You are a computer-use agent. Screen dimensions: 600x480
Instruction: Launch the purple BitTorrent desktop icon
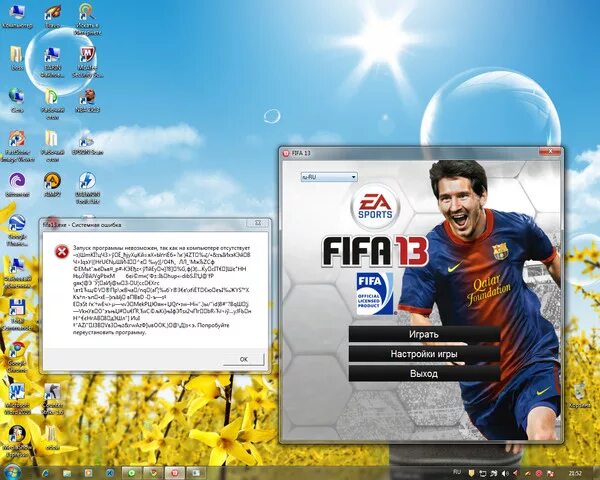(17, 184)
